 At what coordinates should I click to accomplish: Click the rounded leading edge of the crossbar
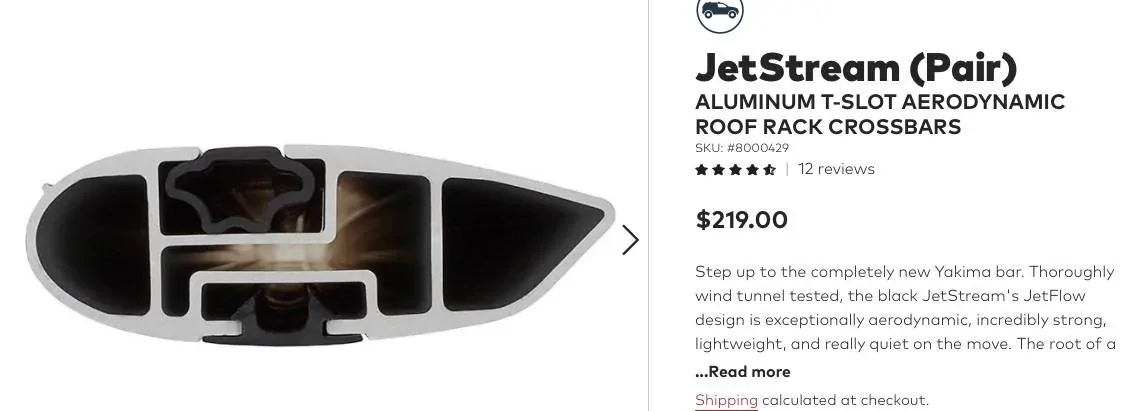80,244
